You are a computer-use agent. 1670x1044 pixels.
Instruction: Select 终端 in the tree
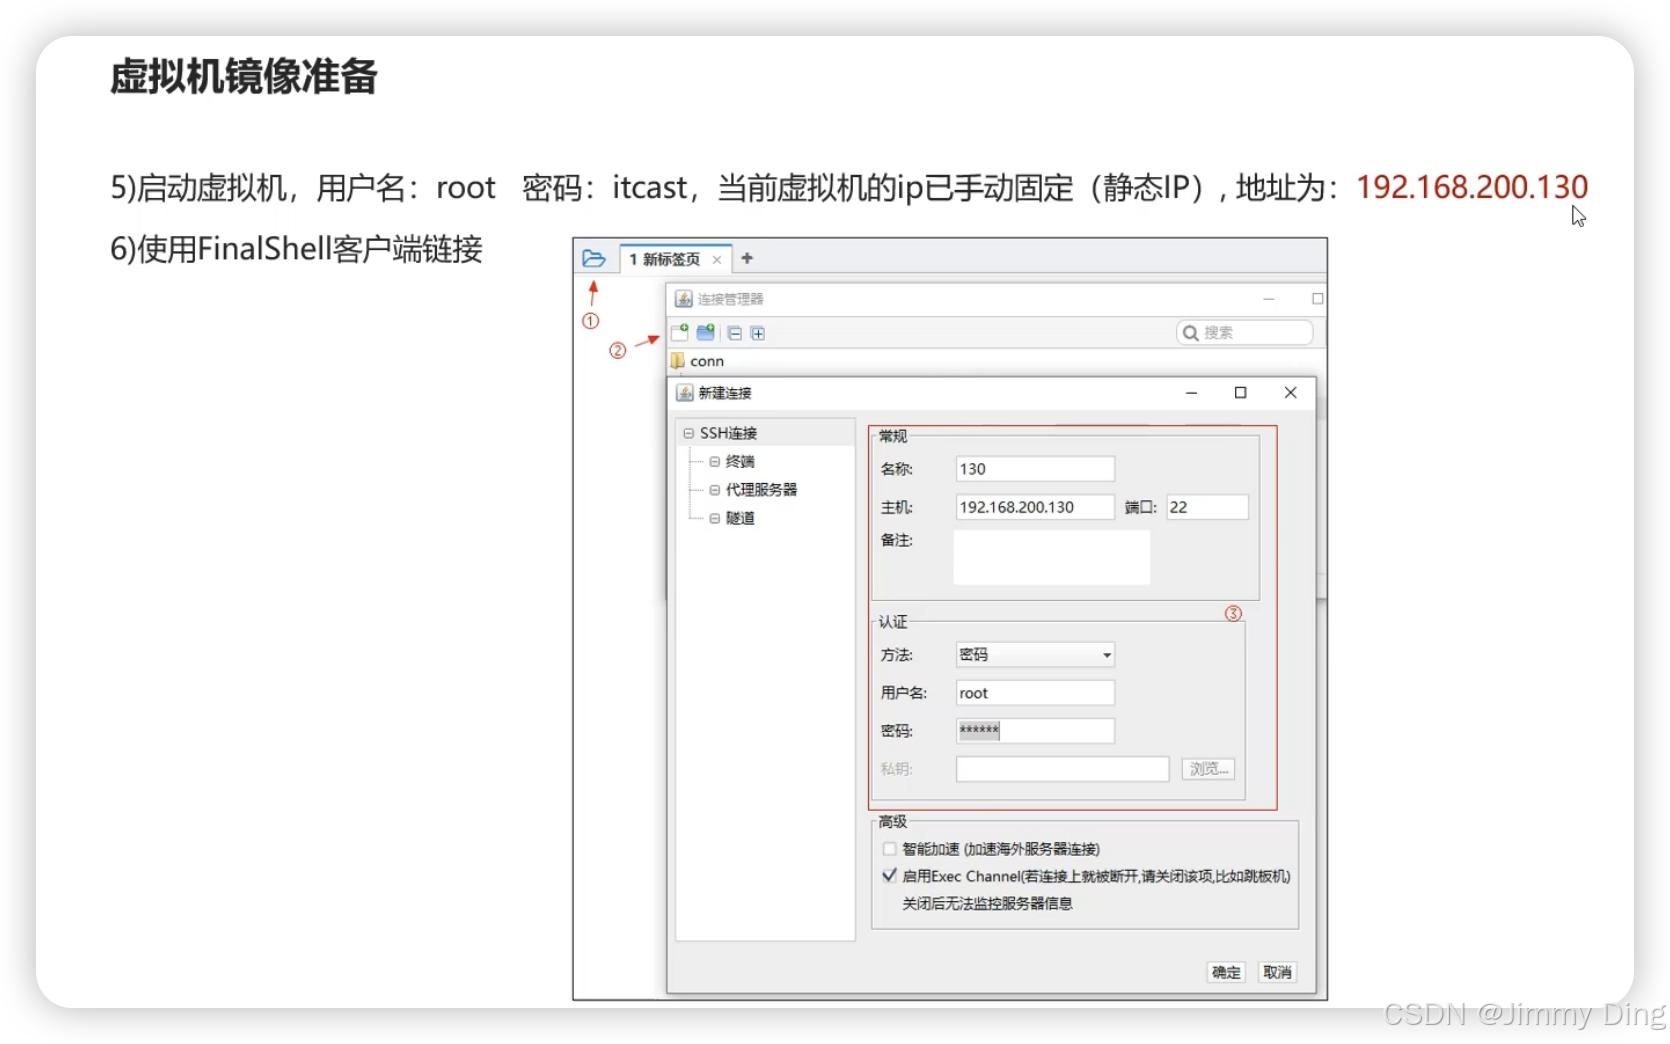click(740, 461)
